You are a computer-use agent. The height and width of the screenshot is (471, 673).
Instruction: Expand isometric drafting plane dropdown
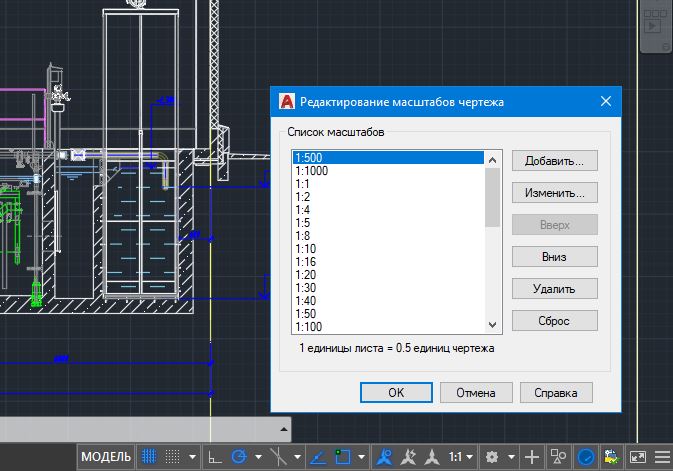click(x=297, y=457)
